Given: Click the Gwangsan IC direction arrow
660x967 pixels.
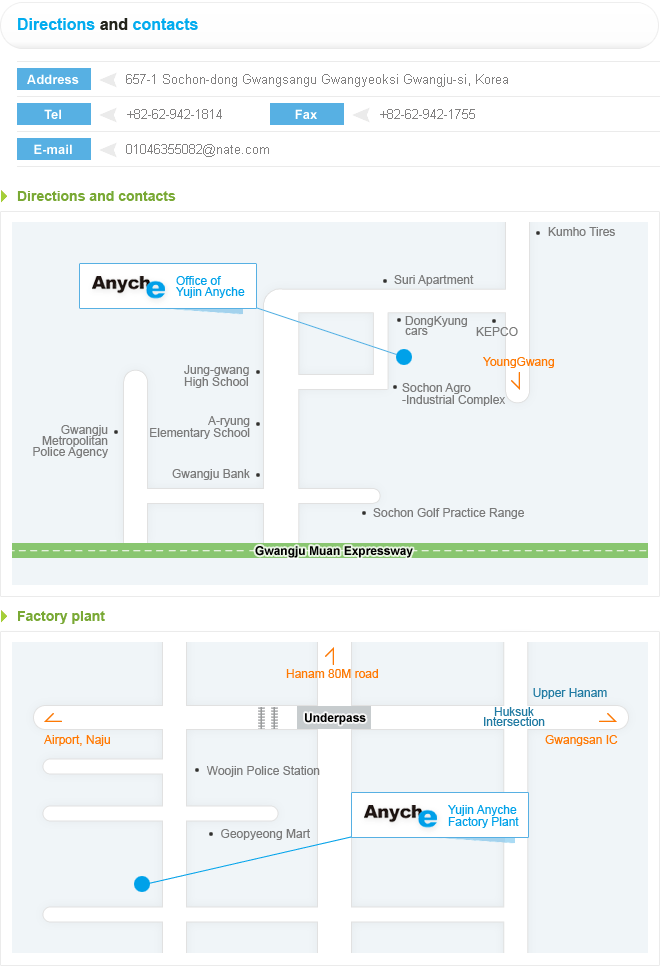Looking at the screenshot, I should pyautogui.click(x=608, y=718).
